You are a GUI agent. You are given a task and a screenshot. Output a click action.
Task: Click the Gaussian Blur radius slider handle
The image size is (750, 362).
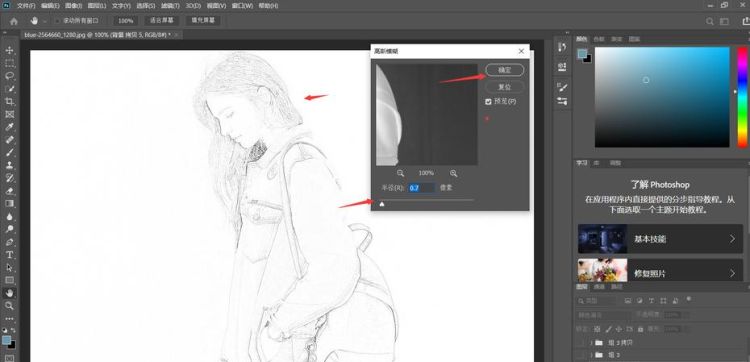(382, 205)
